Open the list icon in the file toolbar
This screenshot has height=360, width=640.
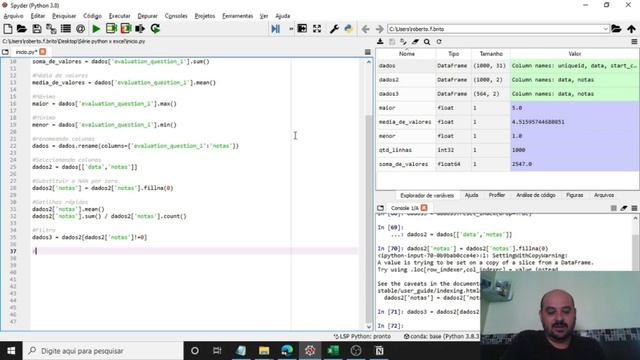66,29
